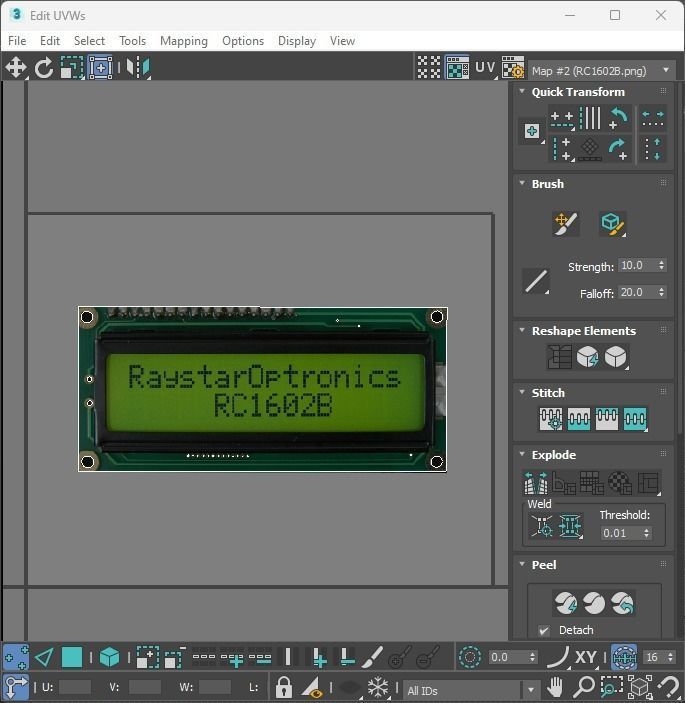Click the Stitch to Target icon
The image size is (685, 703).
[x=551, y=419]
